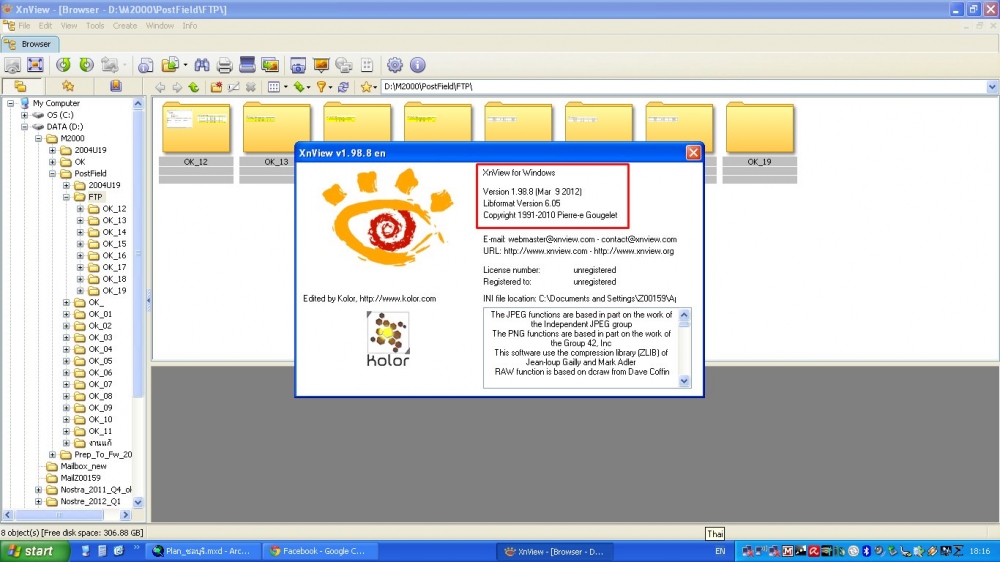Click the Slide show toolbar icon
The image size is (1000, 562).
pos(321,64)
